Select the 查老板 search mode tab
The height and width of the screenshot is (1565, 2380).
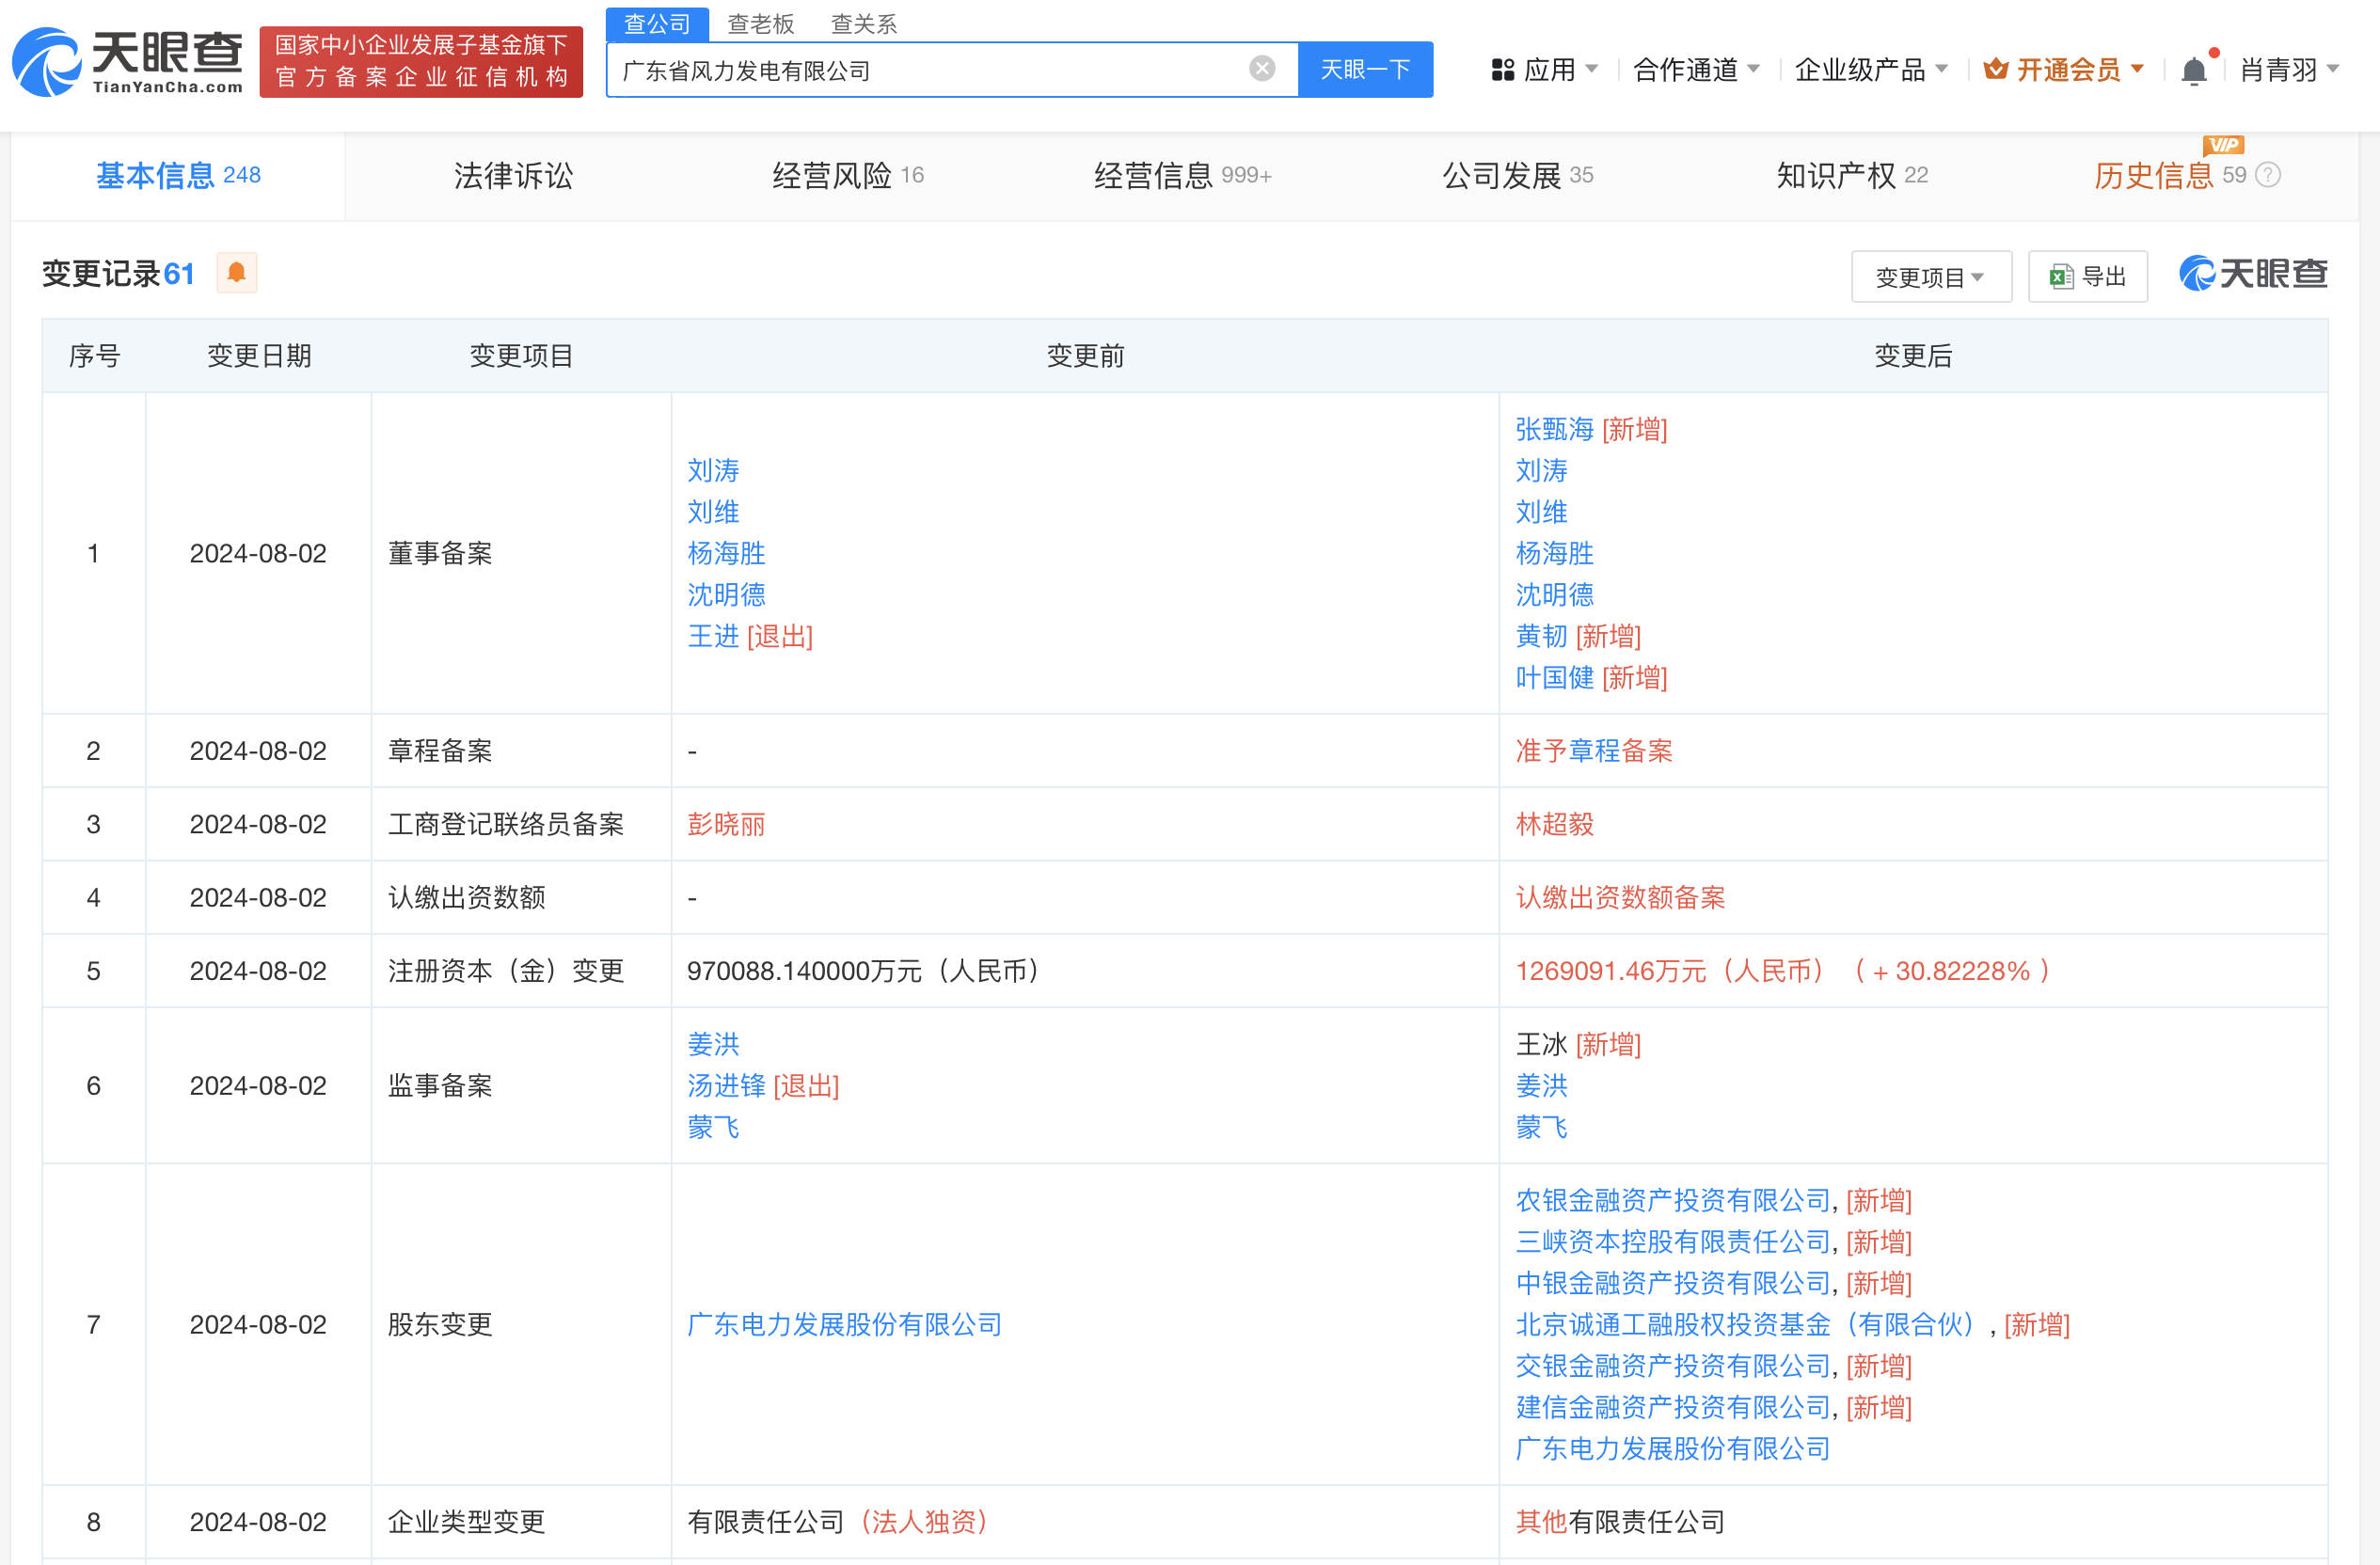[x=760, y=24]
